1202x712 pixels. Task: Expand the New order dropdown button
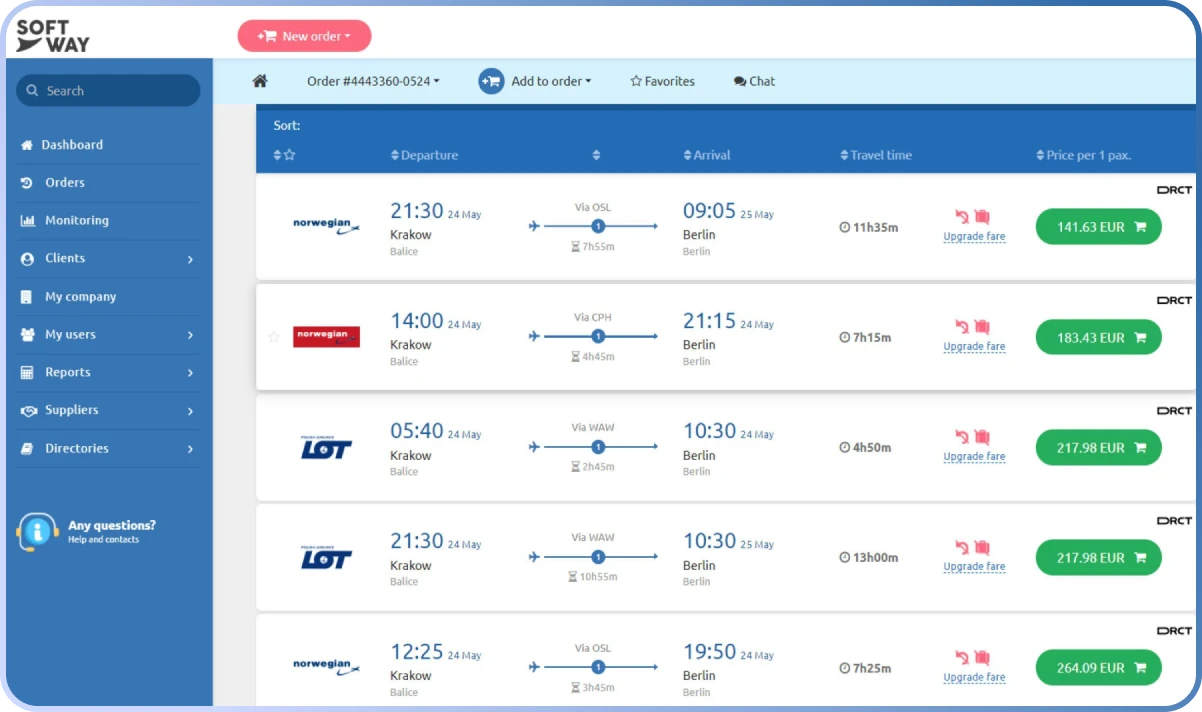[x=304, y=36]
